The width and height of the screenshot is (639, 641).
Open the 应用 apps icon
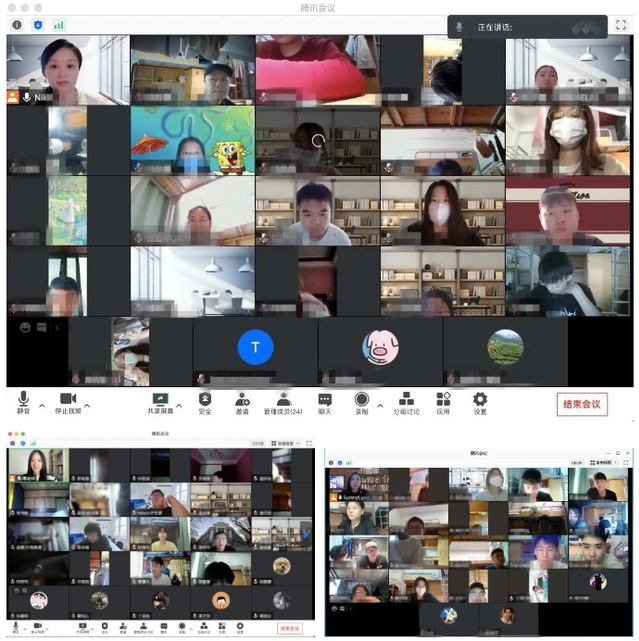point(444,402)
